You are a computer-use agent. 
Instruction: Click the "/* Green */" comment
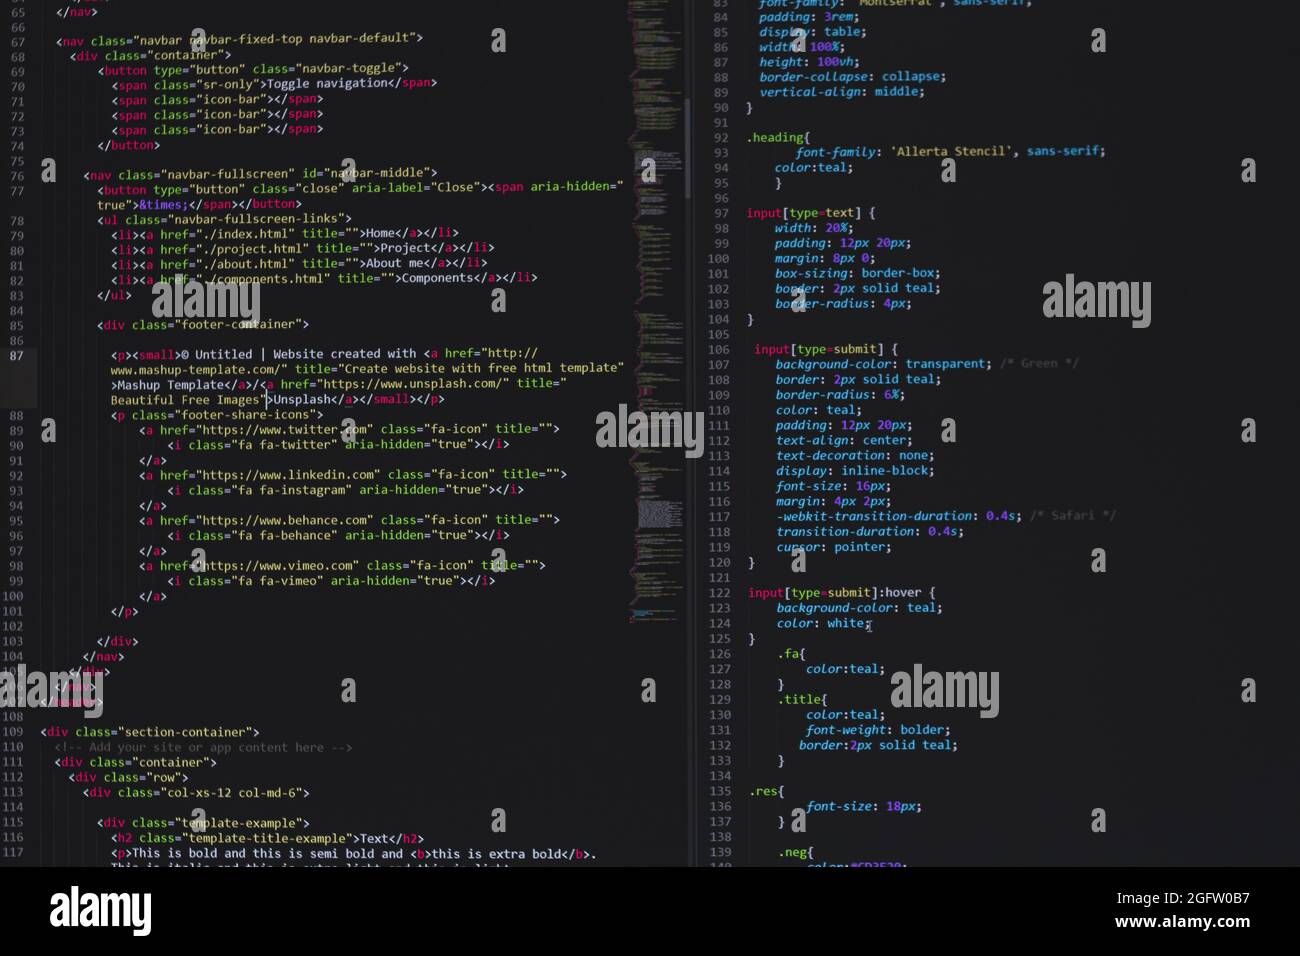[x=1039, y=364]
